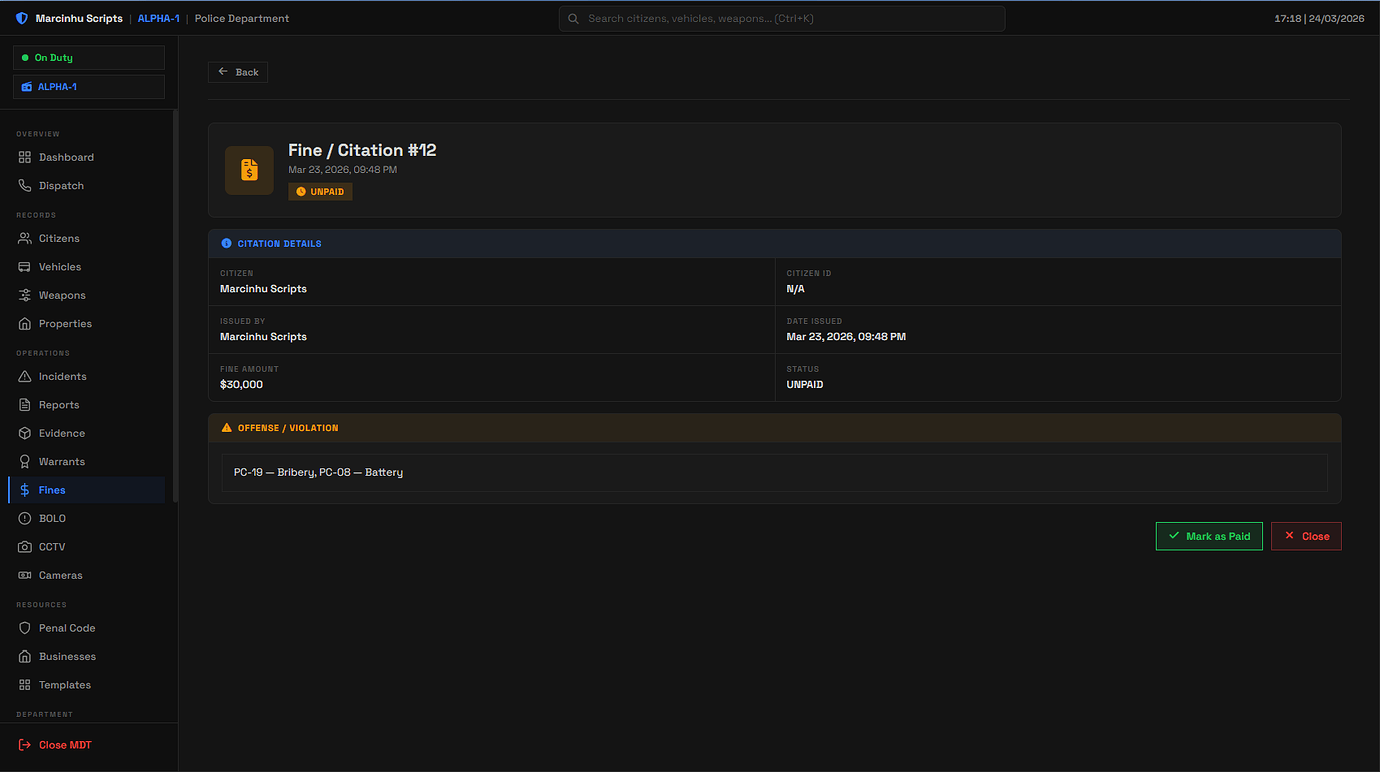This screenshot has height=772, width=1380.
Task: Click the BOLO alert icon
Action: 25,518
